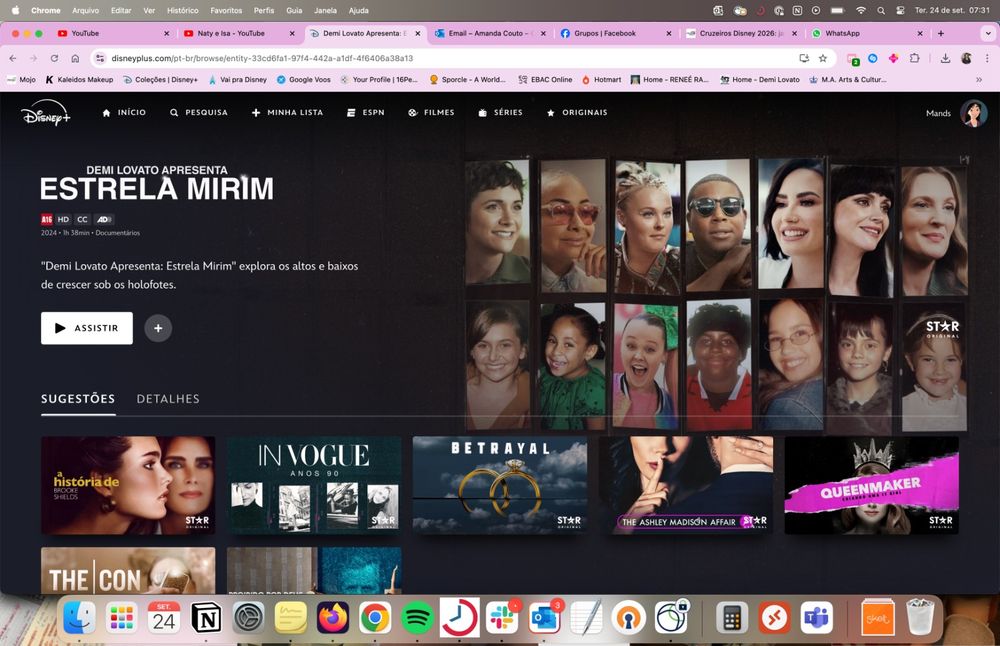The width and height of the screenshot is (1000, 646).
Task: Open The Con thumbnail
Action: pyautogui.click(x=128, y=570)
